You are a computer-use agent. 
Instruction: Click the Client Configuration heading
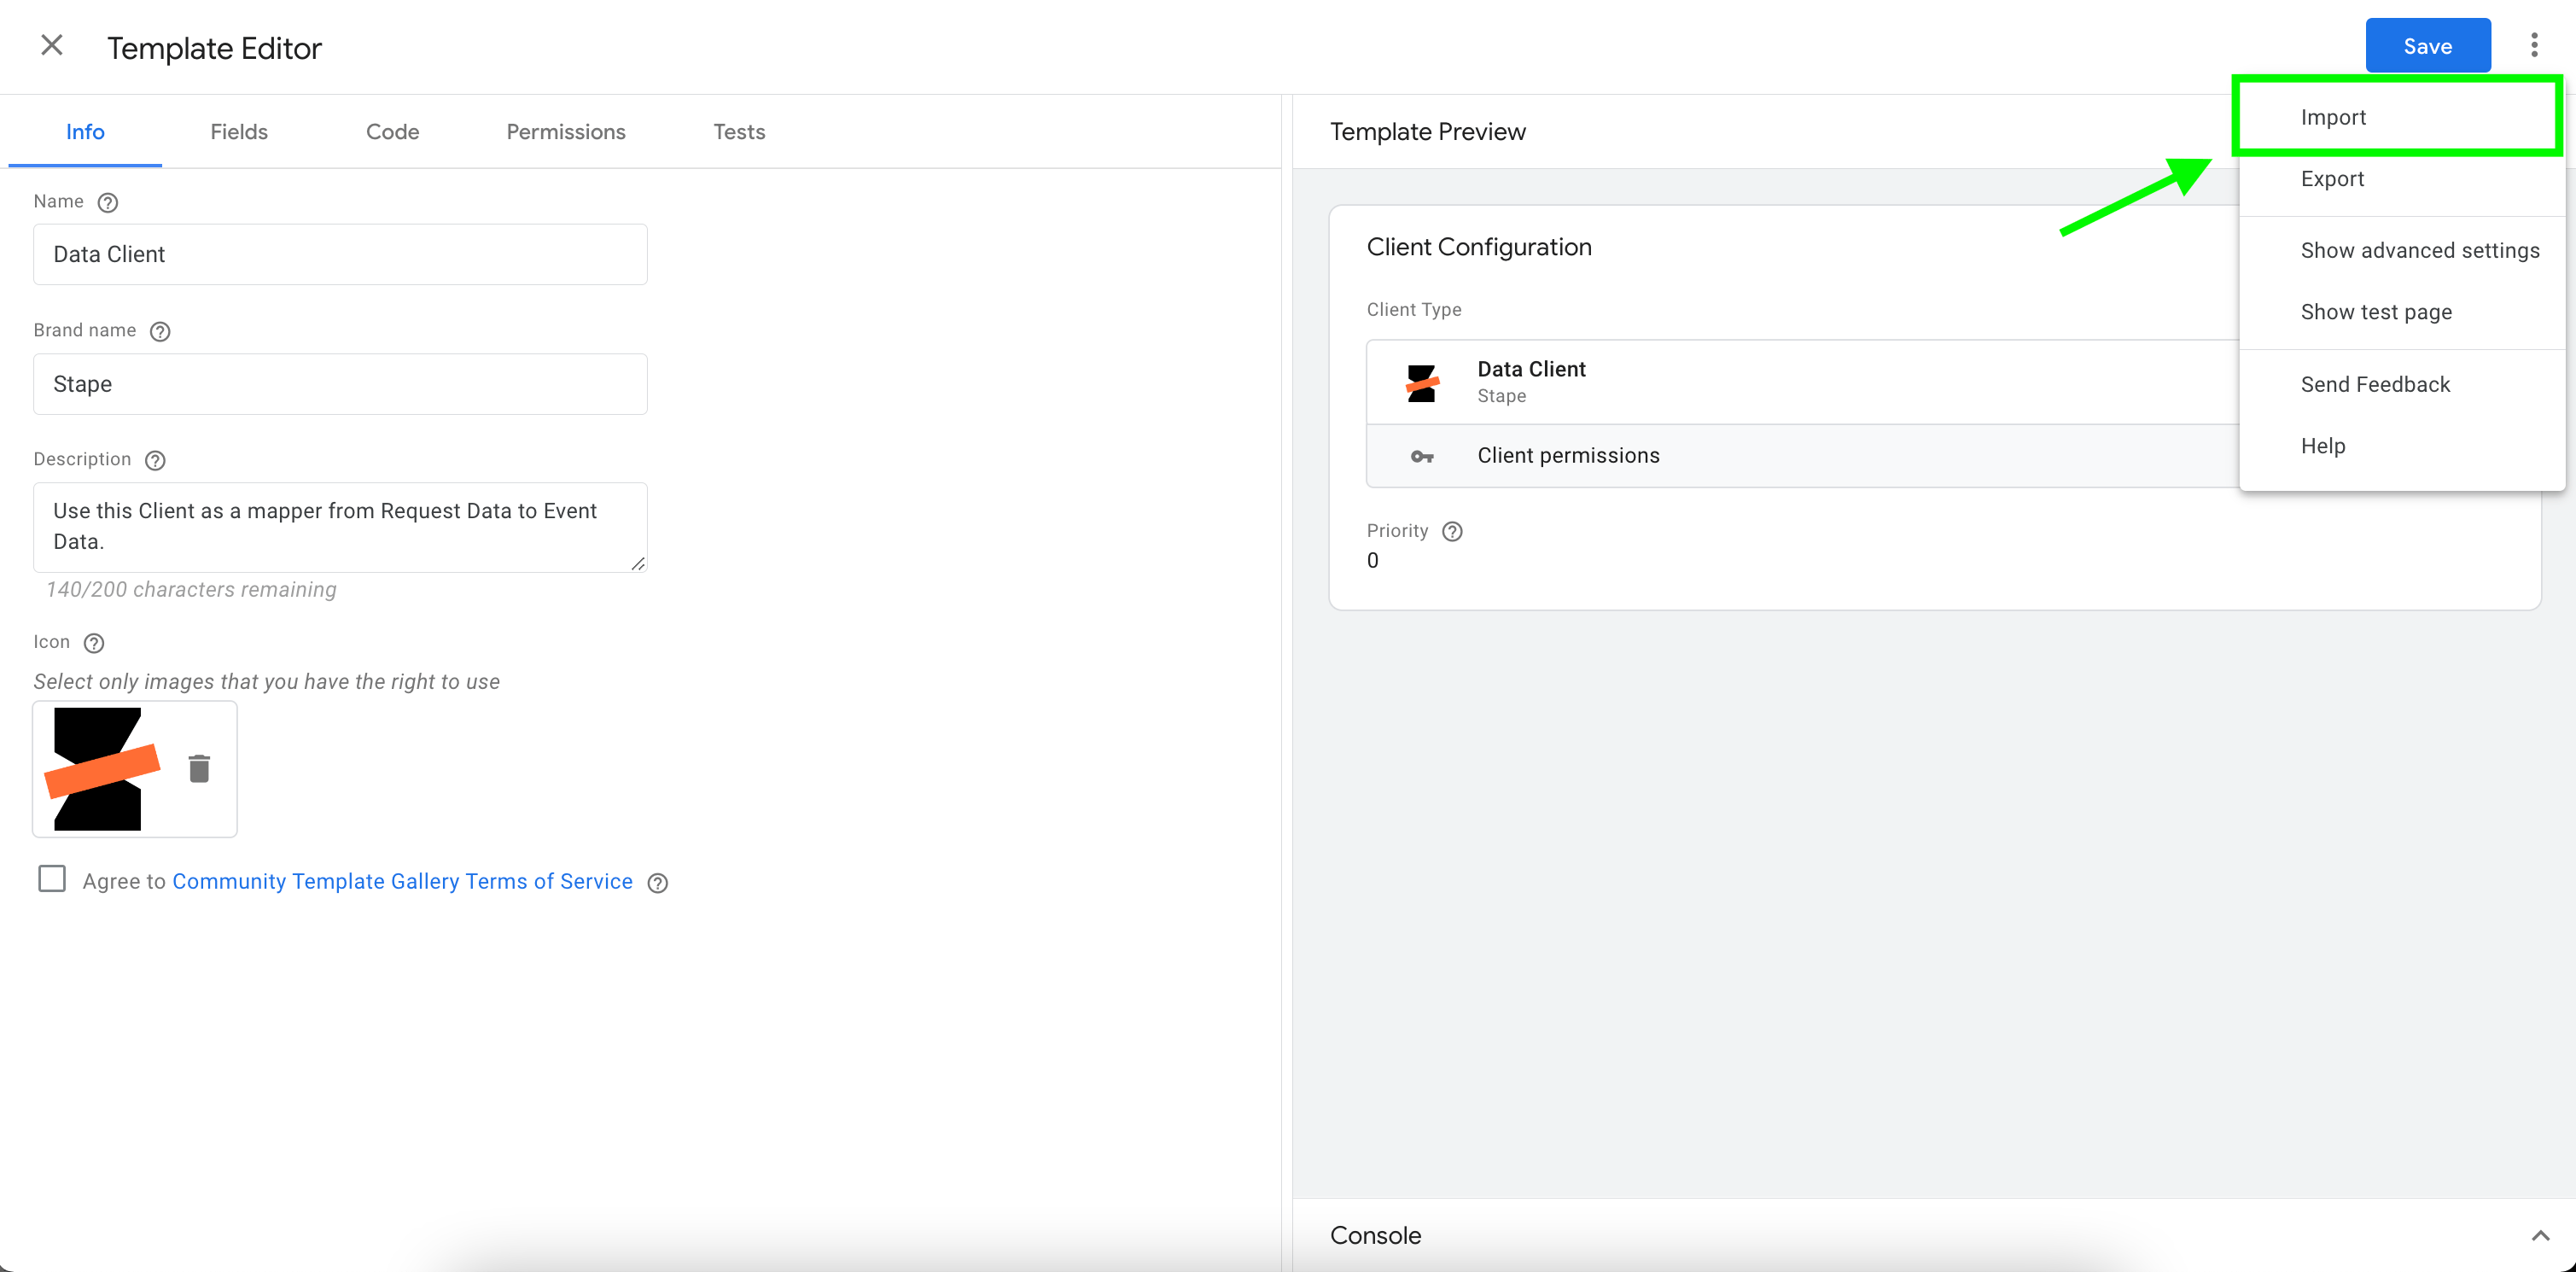(x=1479, y=247)
